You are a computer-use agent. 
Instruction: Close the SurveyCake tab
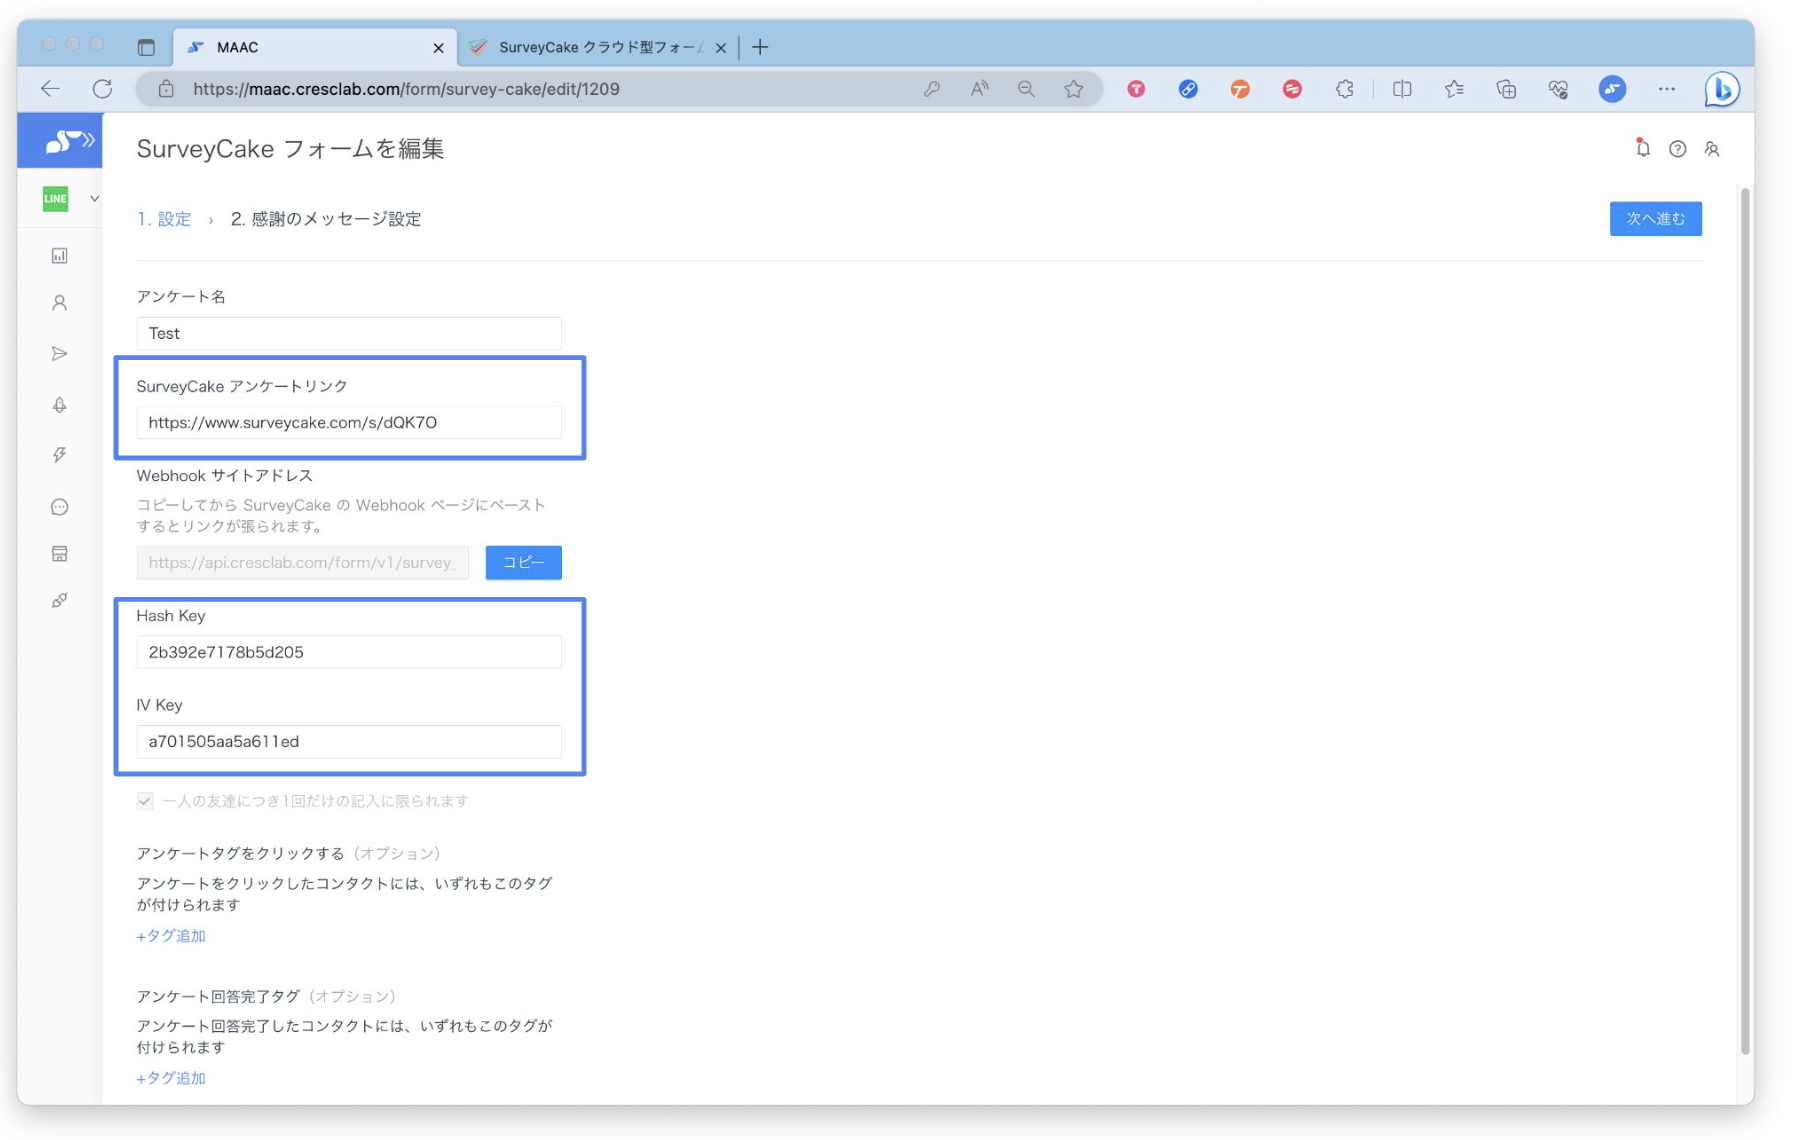720,47
